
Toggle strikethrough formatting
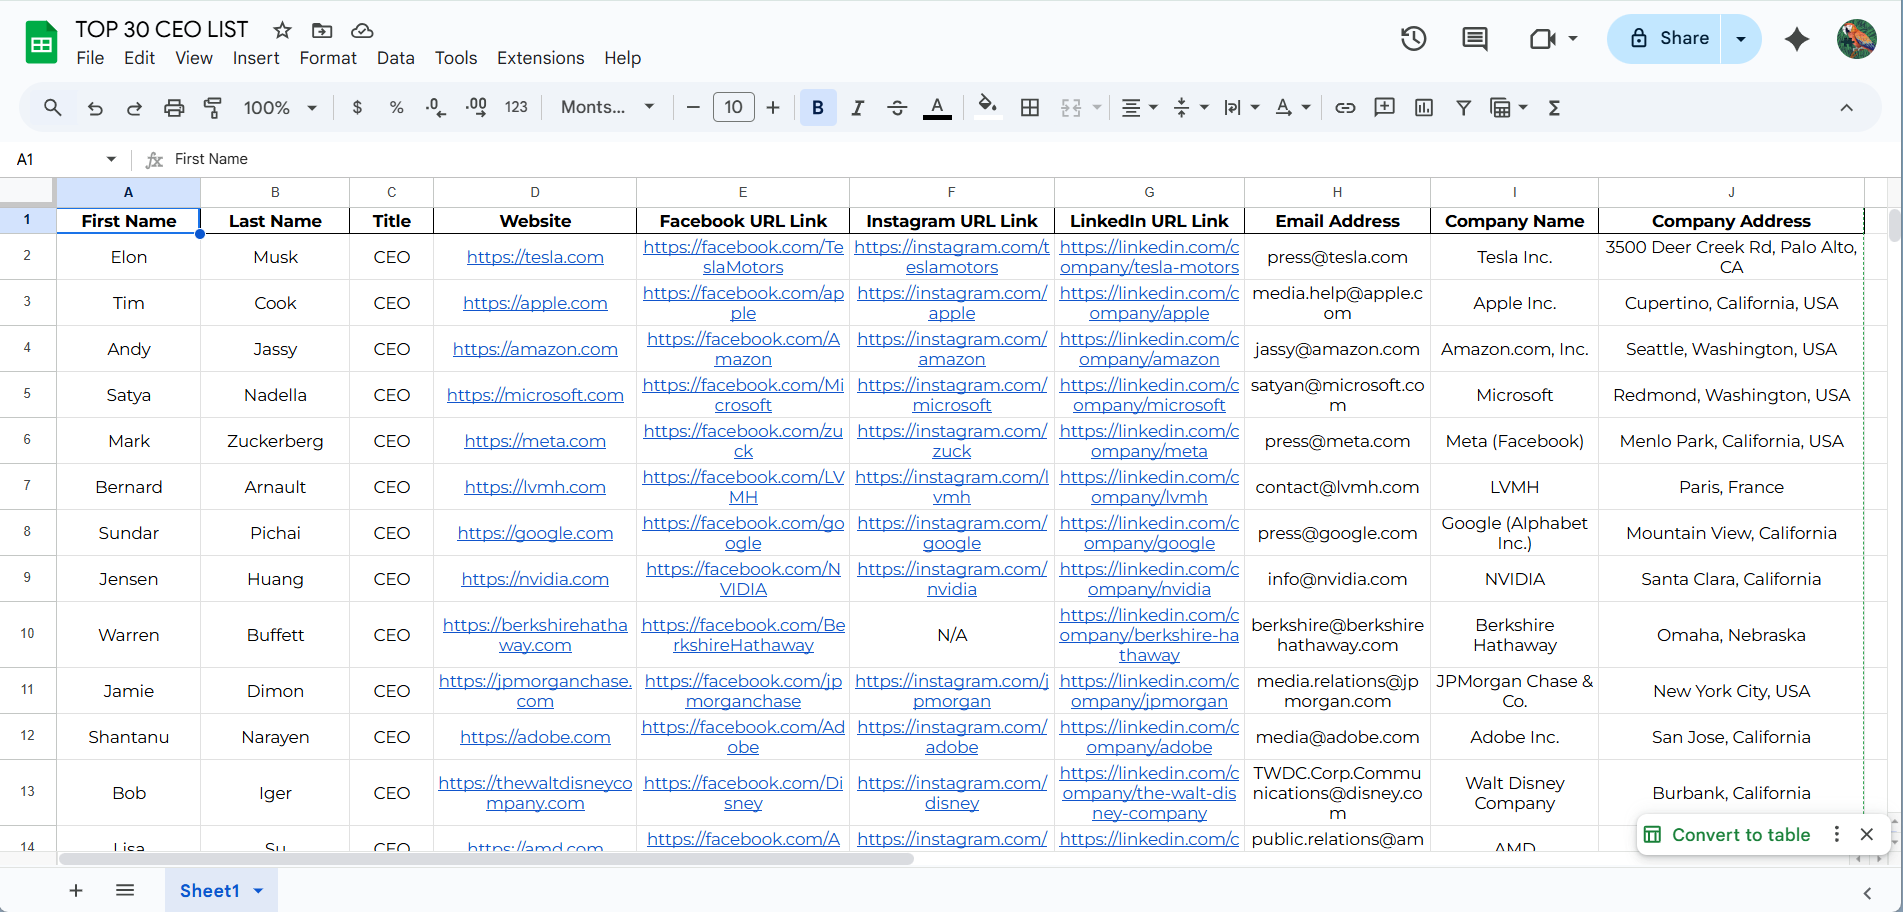[x=897, y=108]
